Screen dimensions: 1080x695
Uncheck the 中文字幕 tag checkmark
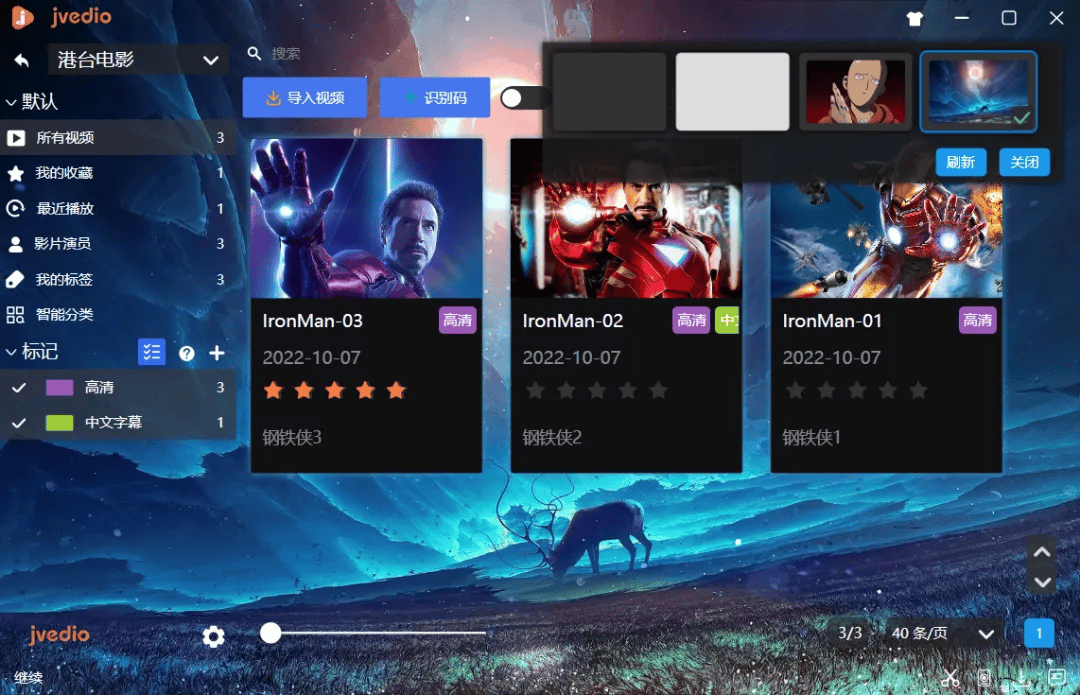(18, 423)
